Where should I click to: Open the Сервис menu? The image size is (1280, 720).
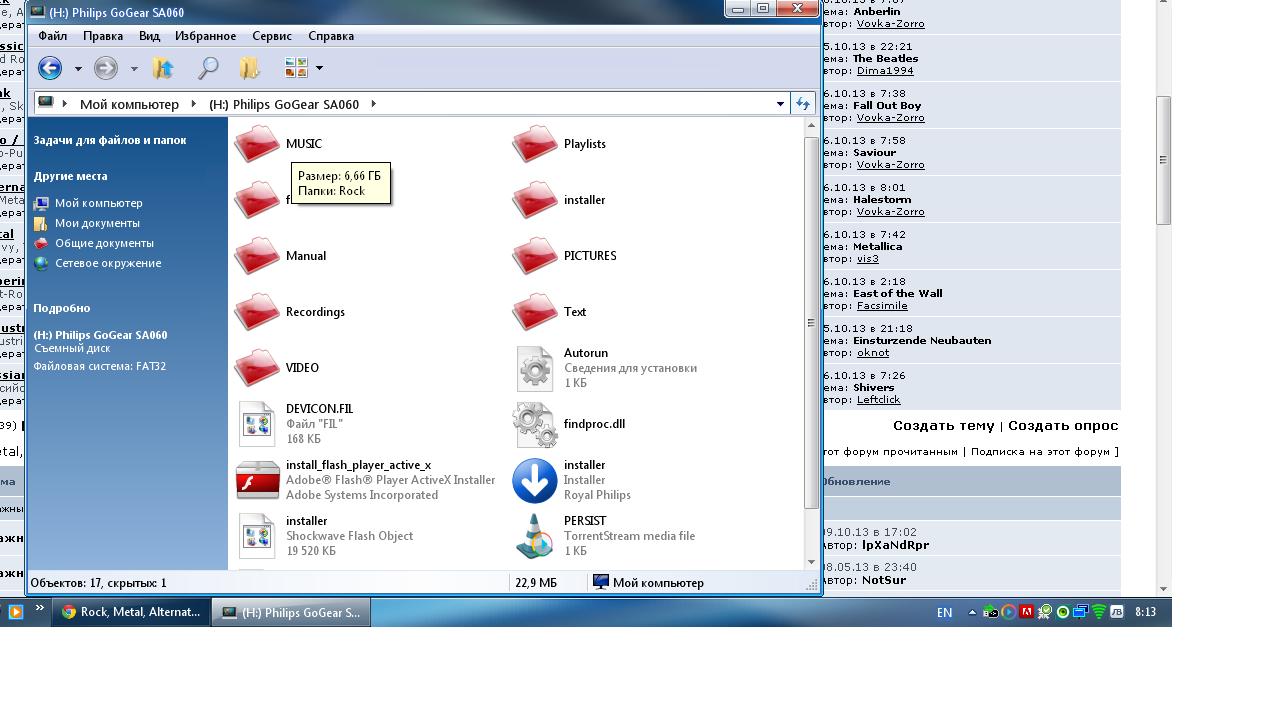coord(272,36)
